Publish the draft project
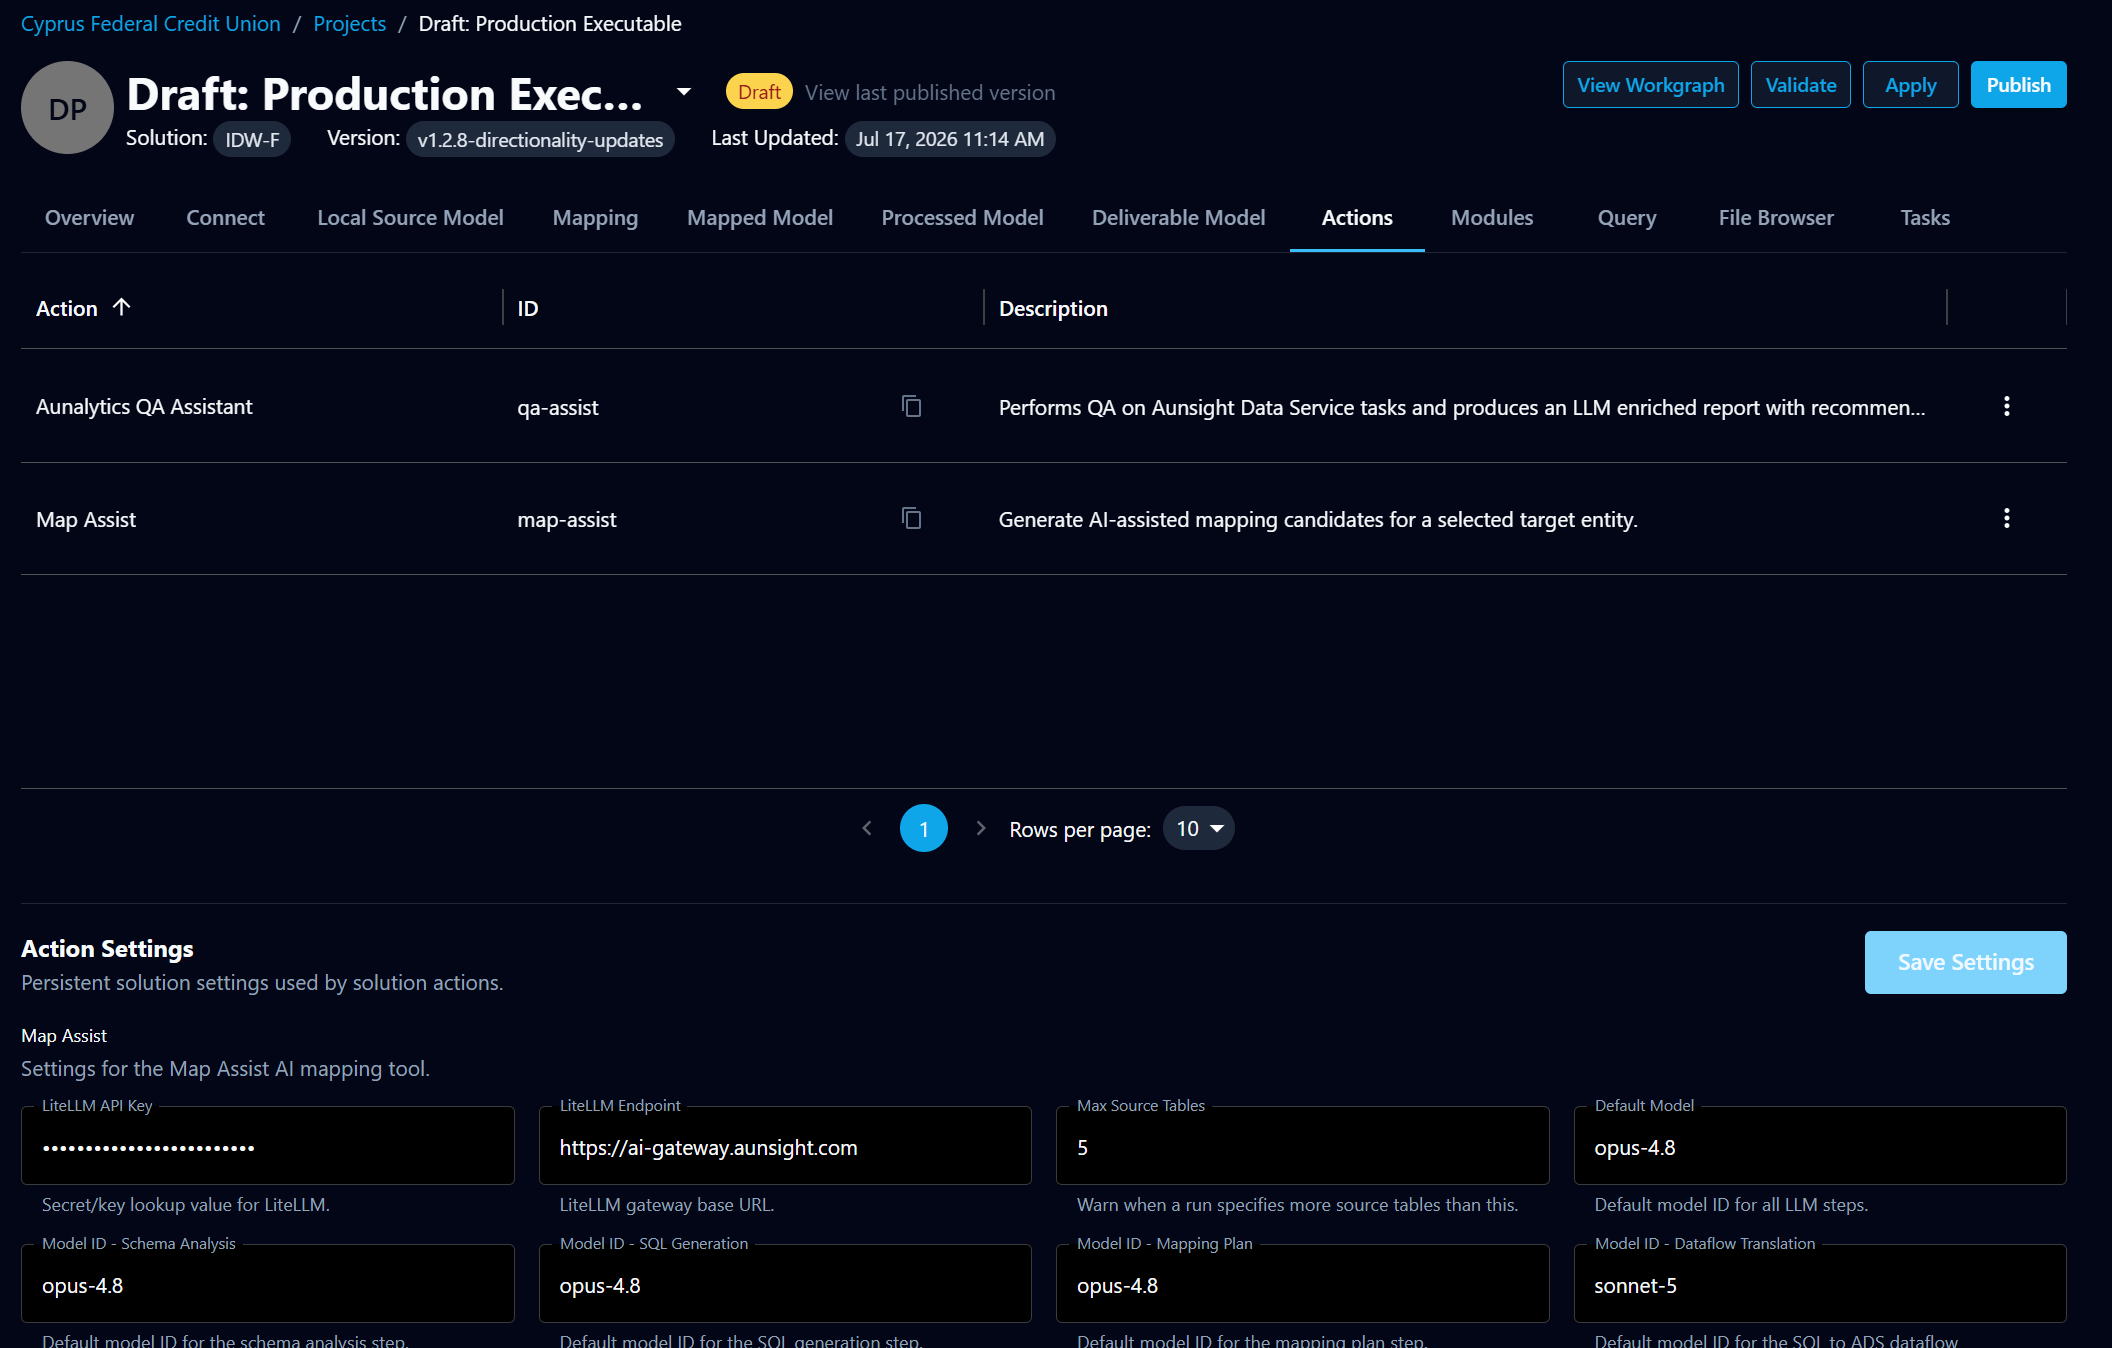This screenshot has height=1348, width=2112. pos(2018,85)
